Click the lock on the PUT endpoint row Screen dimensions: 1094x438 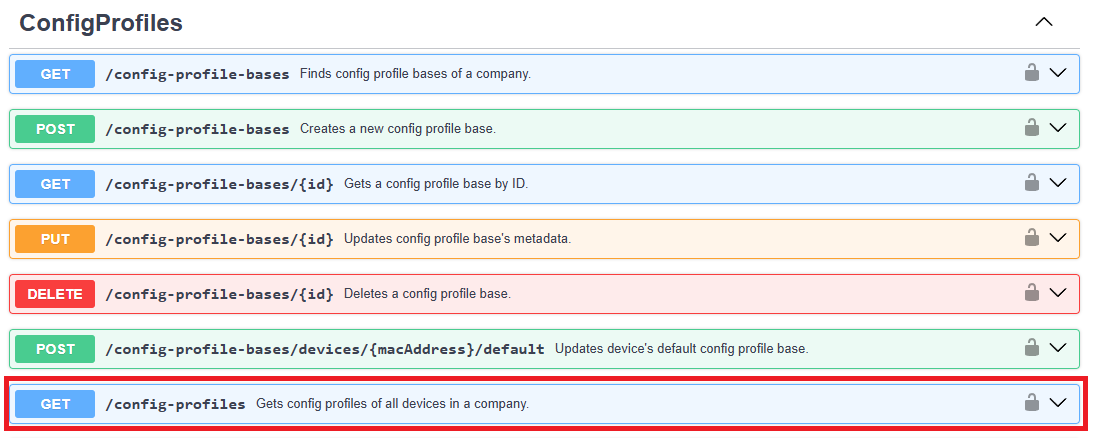1031,238
